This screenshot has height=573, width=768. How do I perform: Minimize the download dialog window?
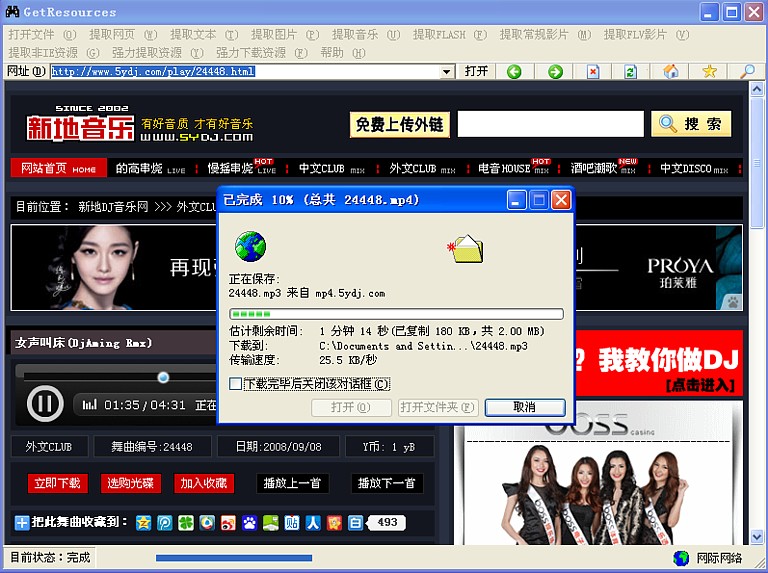click(516, 200)
